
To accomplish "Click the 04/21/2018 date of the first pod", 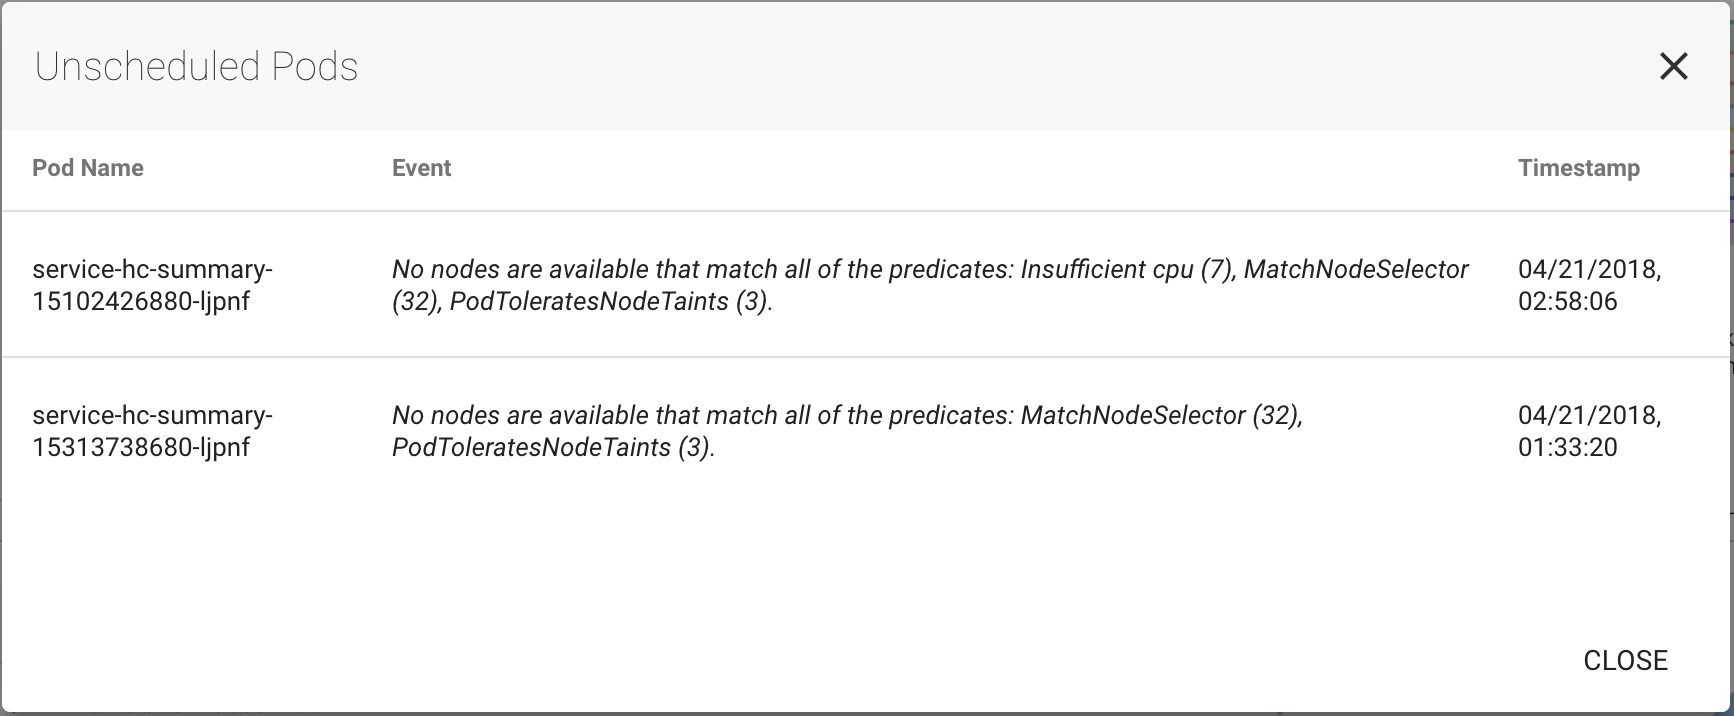I will [1589, 270].
